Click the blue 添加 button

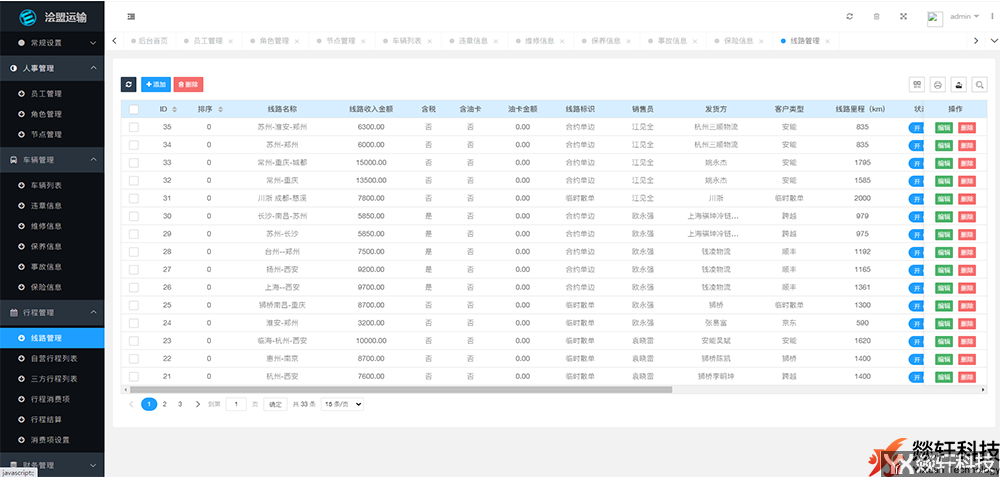pos(155,85)
